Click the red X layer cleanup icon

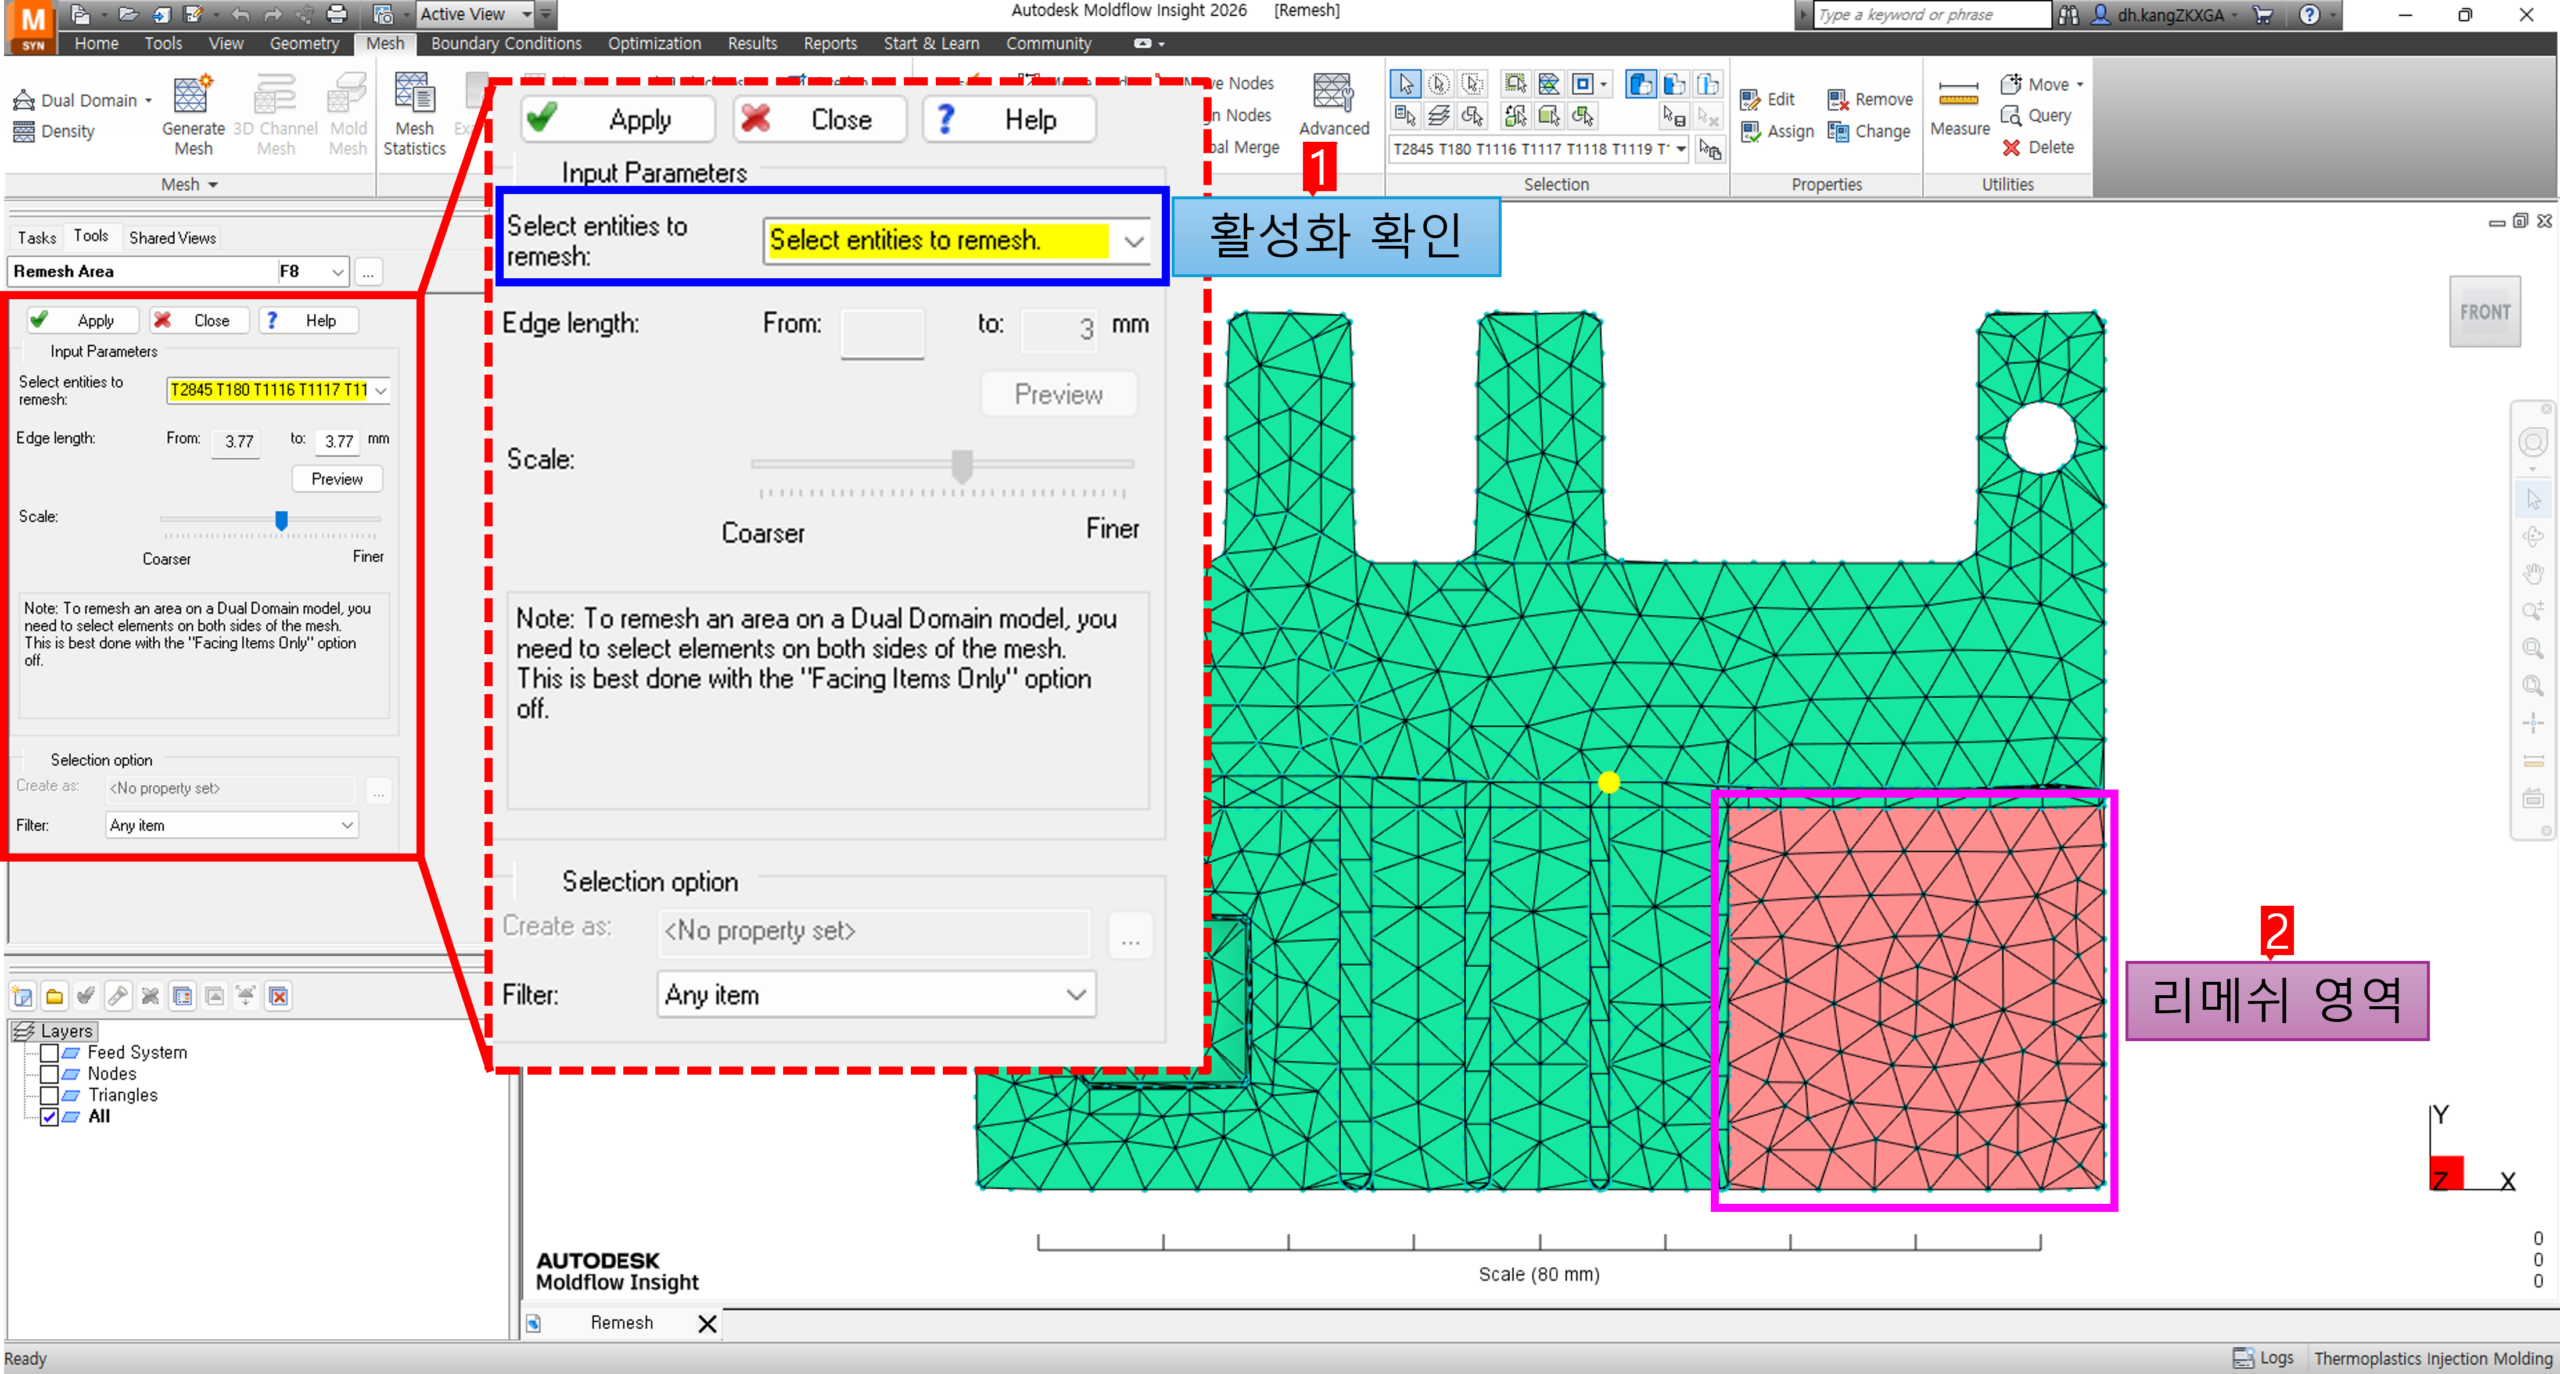pyautogui.click(x=279, y=996)
